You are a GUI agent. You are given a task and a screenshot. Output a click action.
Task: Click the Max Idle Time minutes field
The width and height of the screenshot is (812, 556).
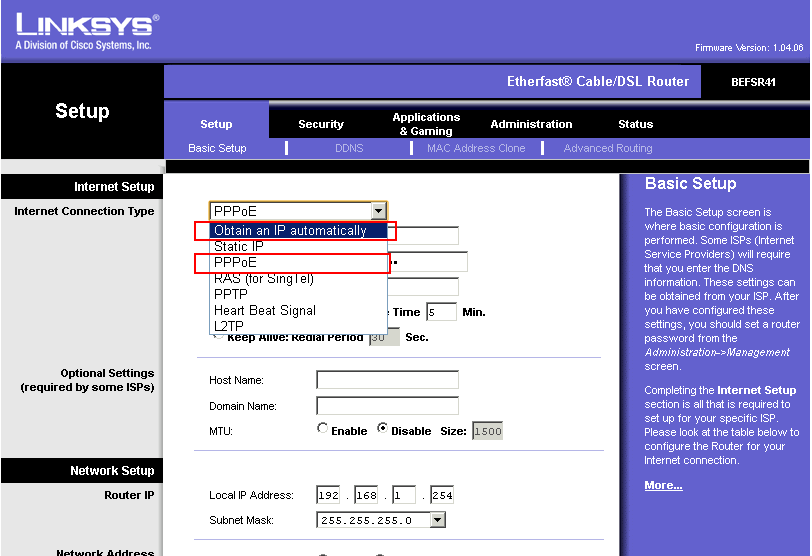(441, 312)
